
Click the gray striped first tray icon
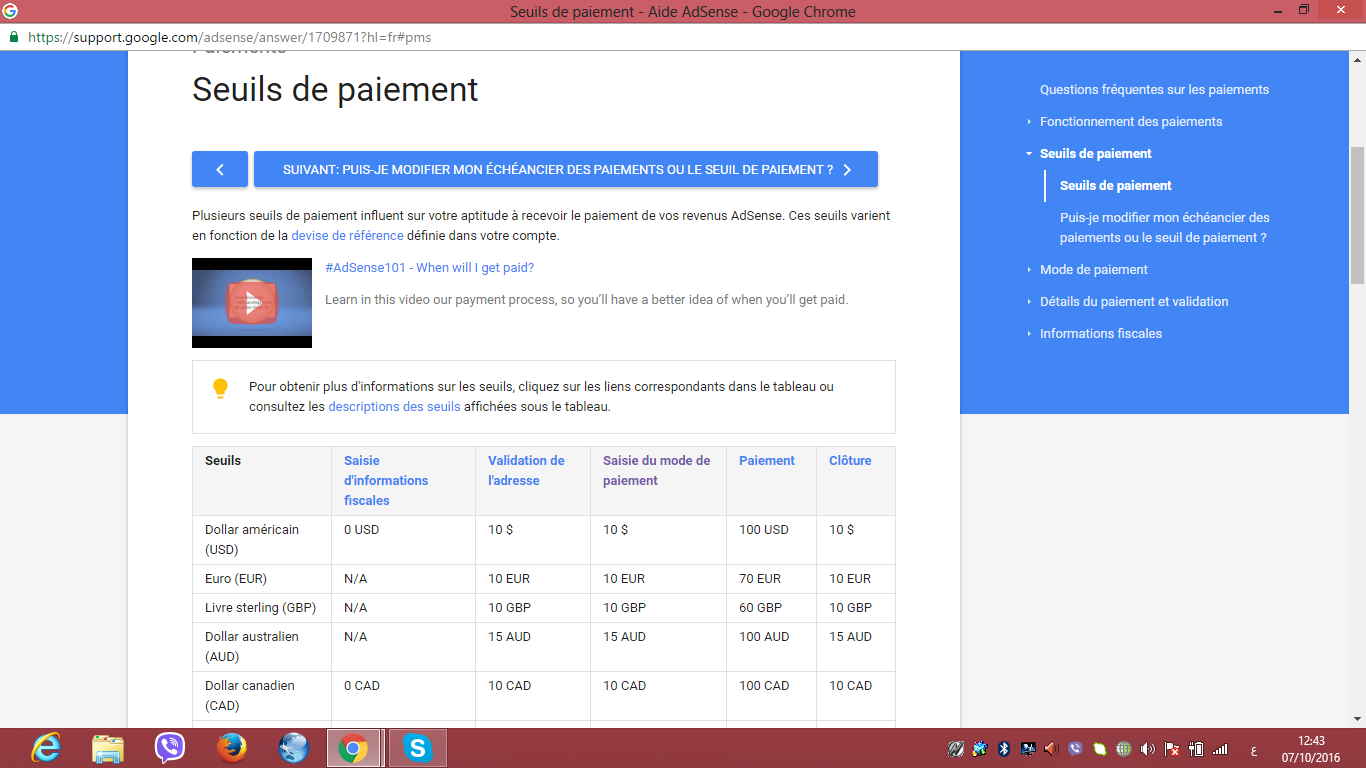pos(956,749)
